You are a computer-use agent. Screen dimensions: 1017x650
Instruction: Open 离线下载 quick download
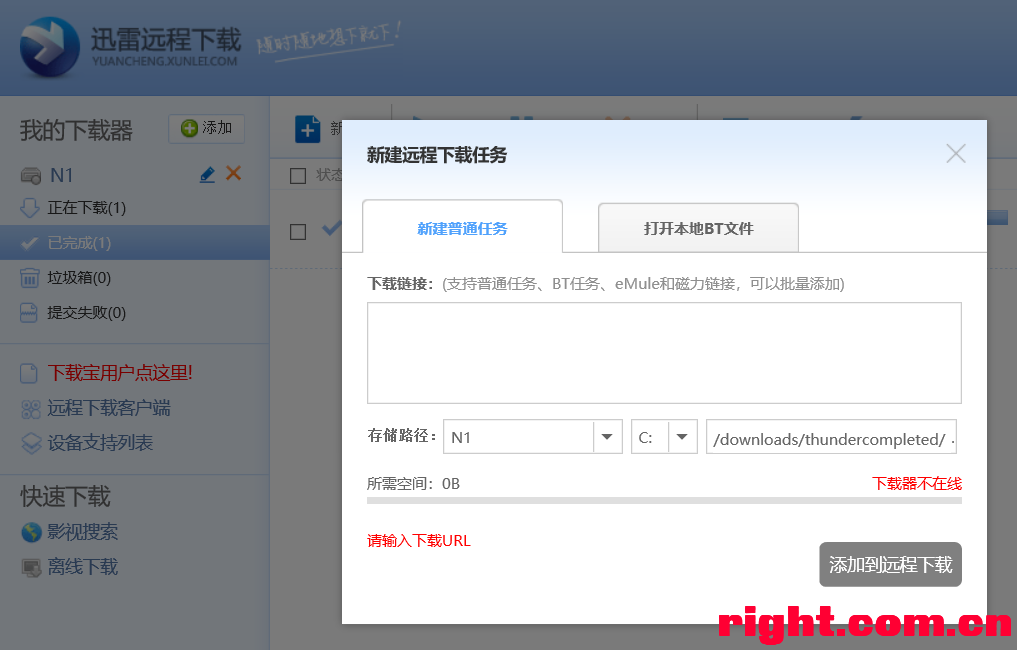point(82,567)
